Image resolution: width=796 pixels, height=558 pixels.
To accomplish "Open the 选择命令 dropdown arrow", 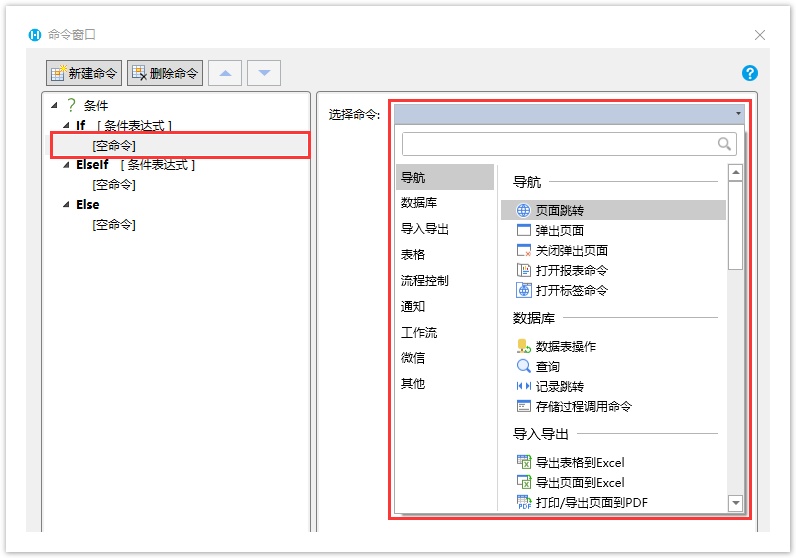I will coord(738,114).
